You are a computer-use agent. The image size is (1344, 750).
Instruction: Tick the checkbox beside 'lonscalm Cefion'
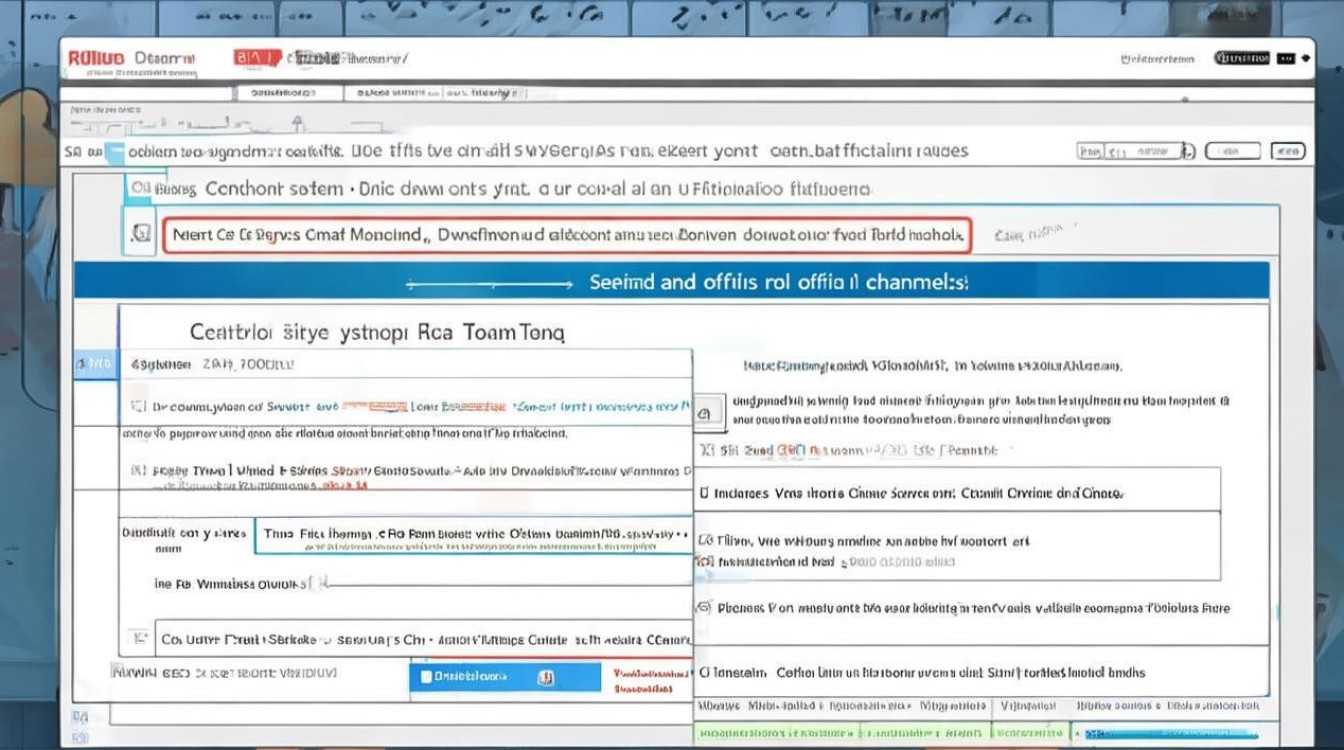coord(704,673)
